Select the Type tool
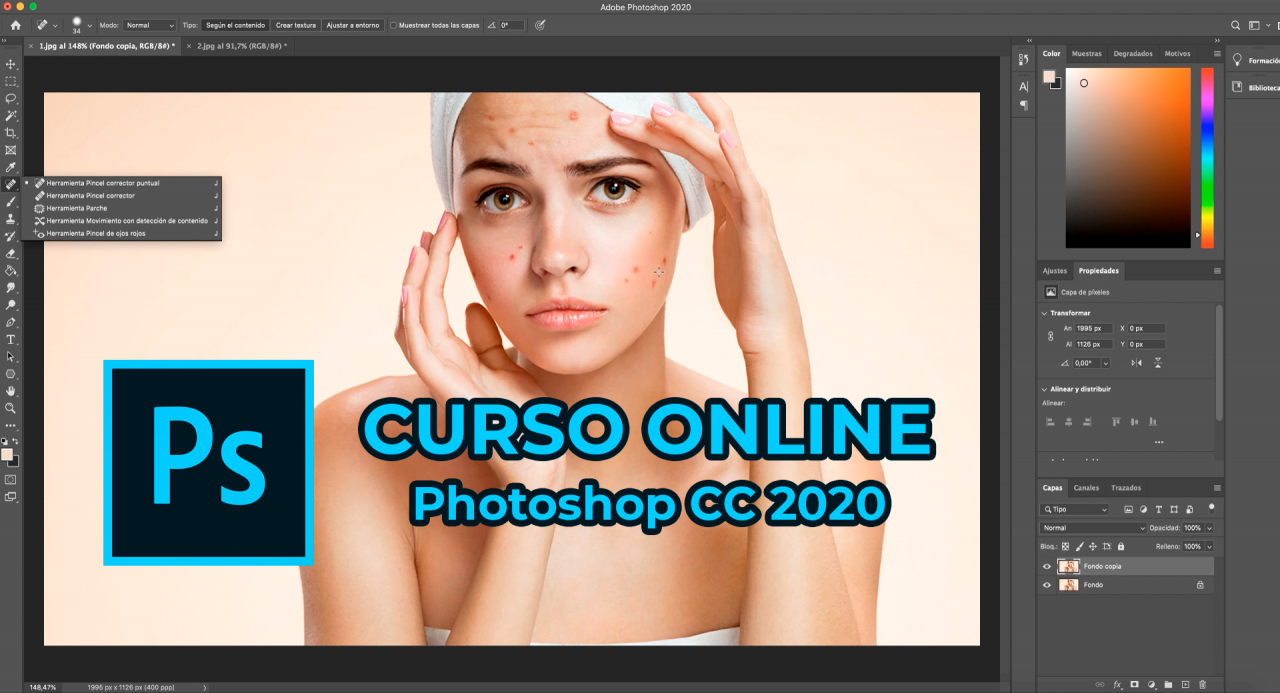 coord(11,339)
